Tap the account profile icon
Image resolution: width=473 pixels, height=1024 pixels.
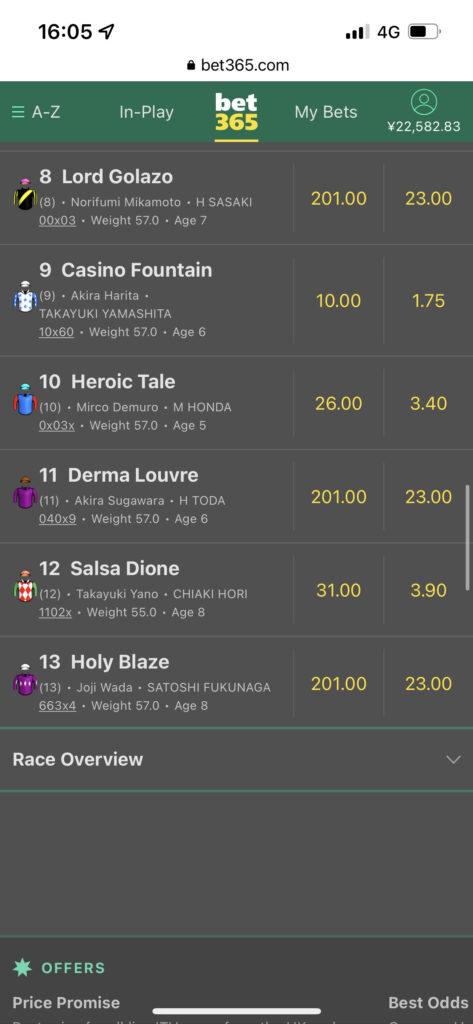pos(423,103)
